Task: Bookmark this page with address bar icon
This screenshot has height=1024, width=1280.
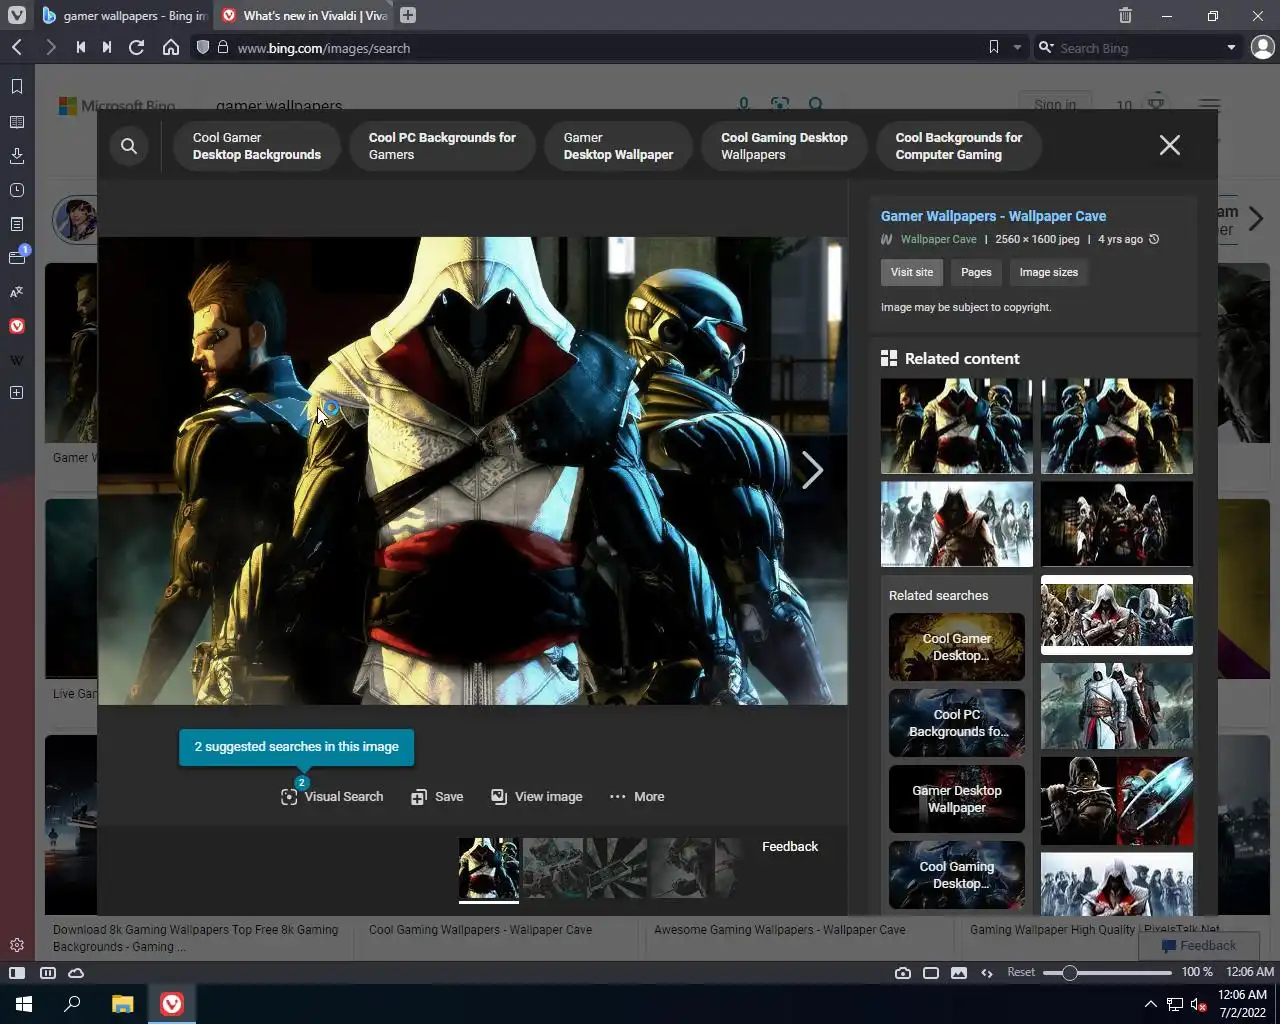Action: [993, 47]
